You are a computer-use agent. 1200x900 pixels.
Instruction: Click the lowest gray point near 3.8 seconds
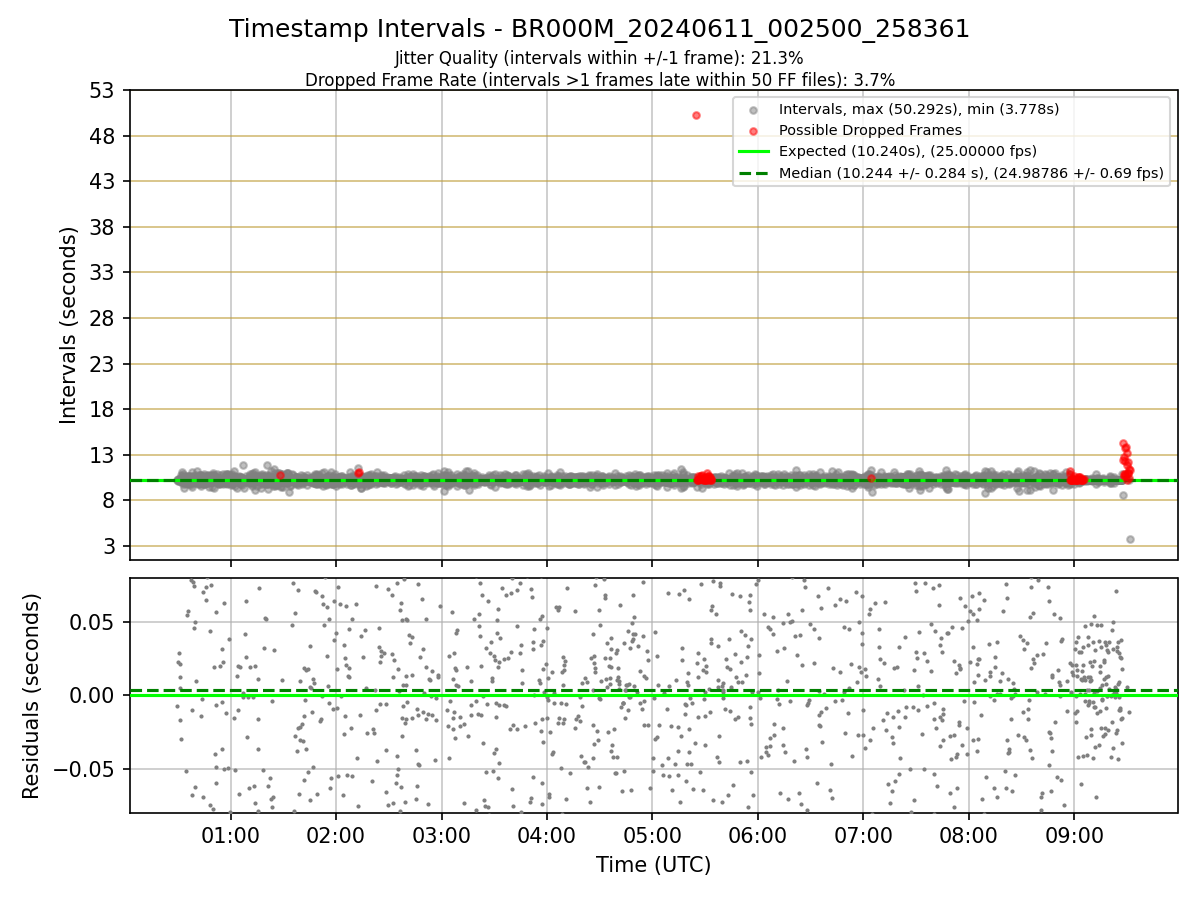pos(1130,539)
